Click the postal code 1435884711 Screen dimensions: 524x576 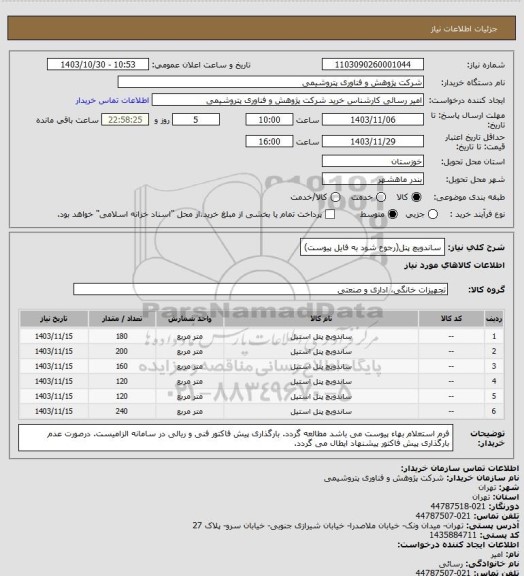[453, 535]
